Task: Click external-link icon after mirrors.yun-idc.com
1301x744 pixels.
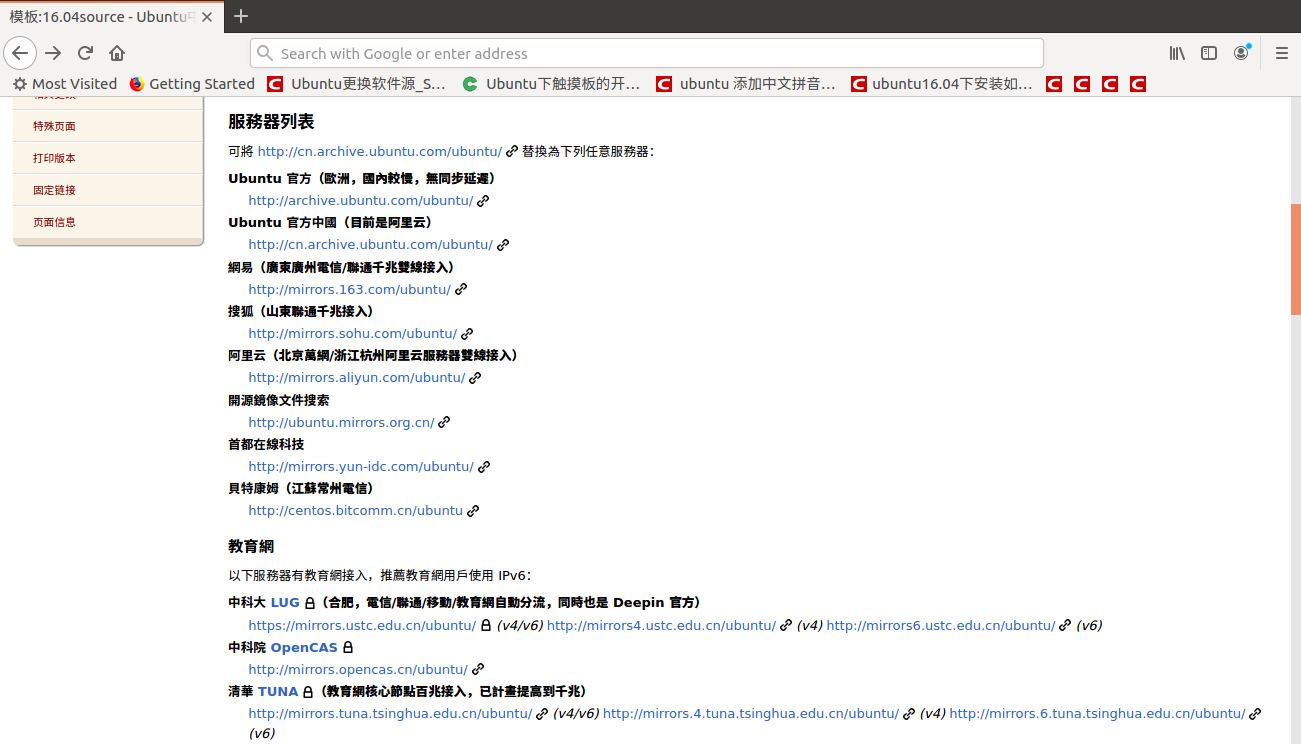Action: click(484, 466)
